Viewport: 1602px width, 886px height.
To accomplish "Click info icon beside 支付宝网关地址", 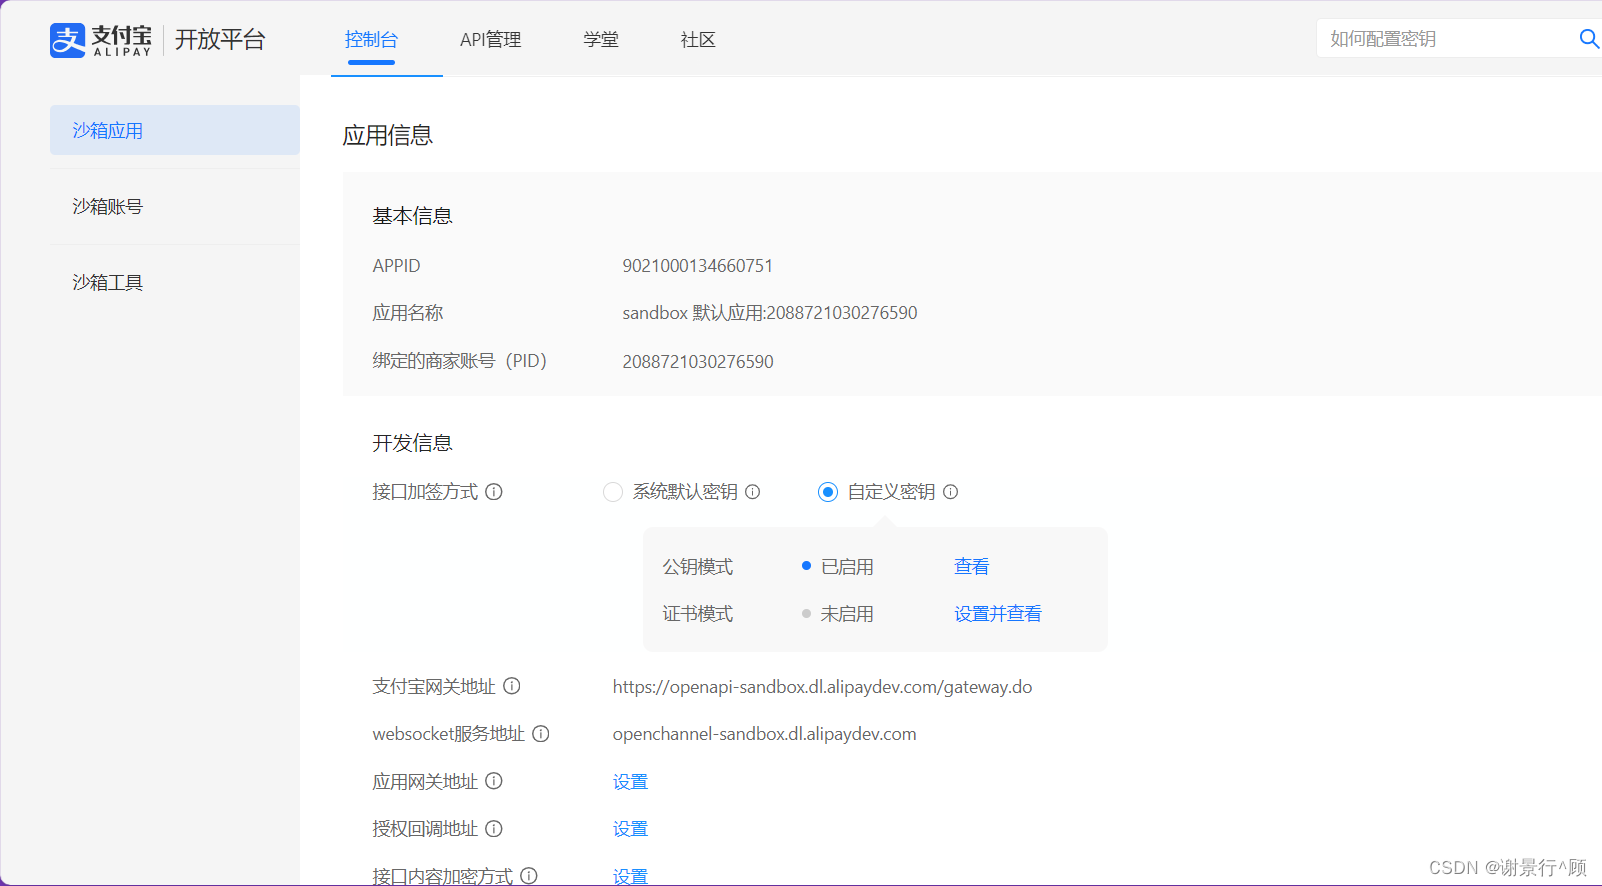I will click(x=512, y=686).
